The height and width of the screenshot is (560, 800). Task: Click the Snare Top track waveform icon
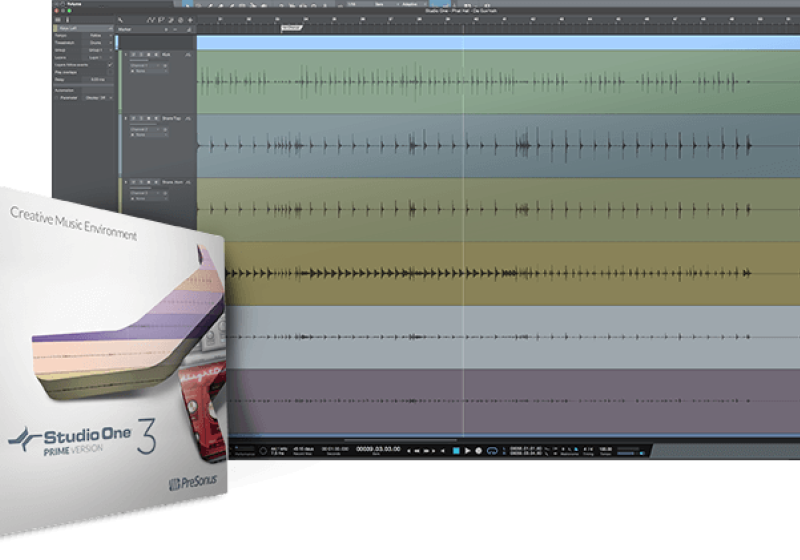pyautogui.click(x=188, y=118)
